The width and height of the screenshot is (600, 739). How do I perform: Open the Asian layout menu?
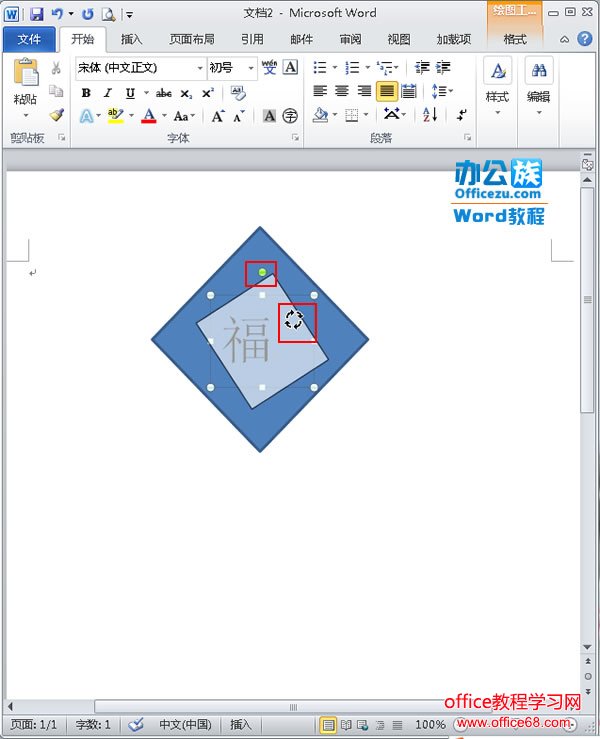[394, 115]
